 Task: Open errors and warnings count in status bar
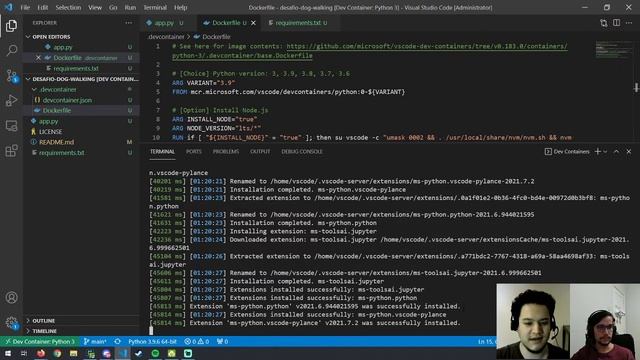(x=196, y=341)
